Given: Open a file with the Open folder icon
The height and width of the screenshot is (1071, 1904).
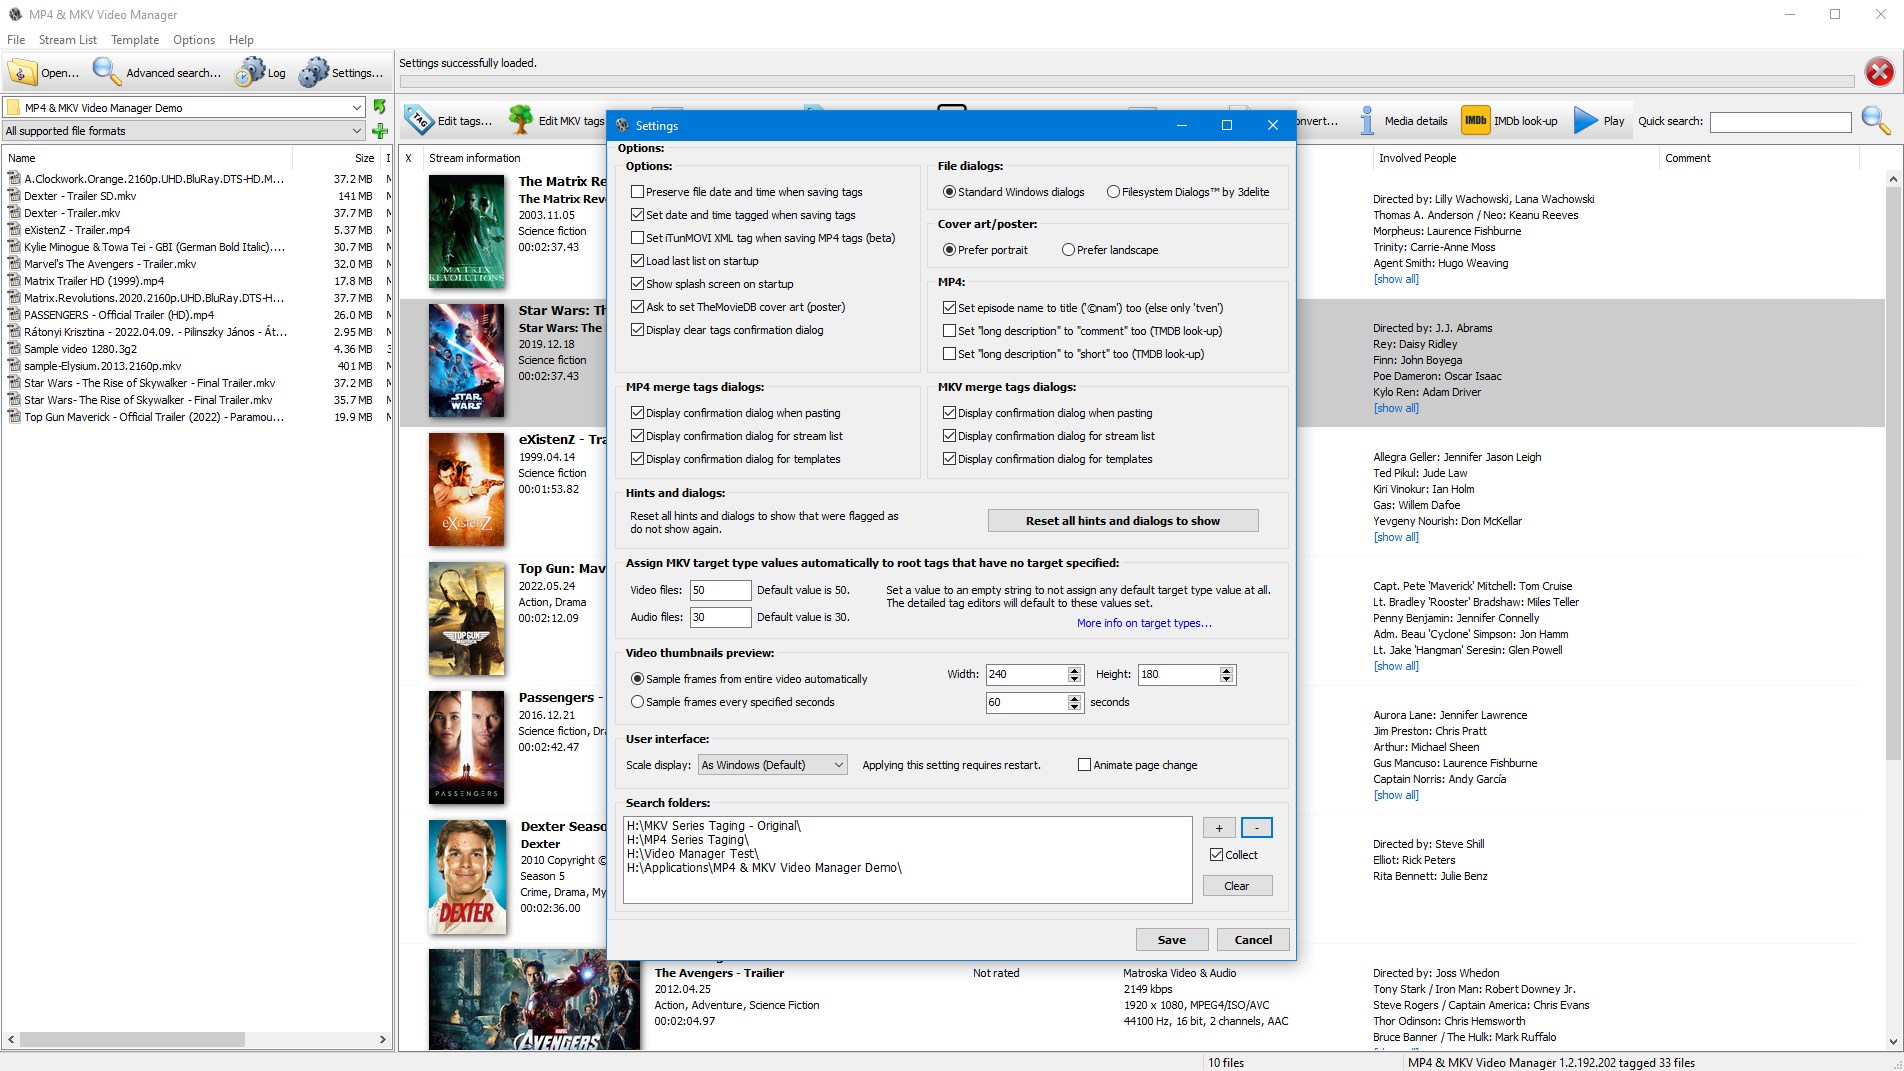Looking at the screenshot, I should coord(23,72).
